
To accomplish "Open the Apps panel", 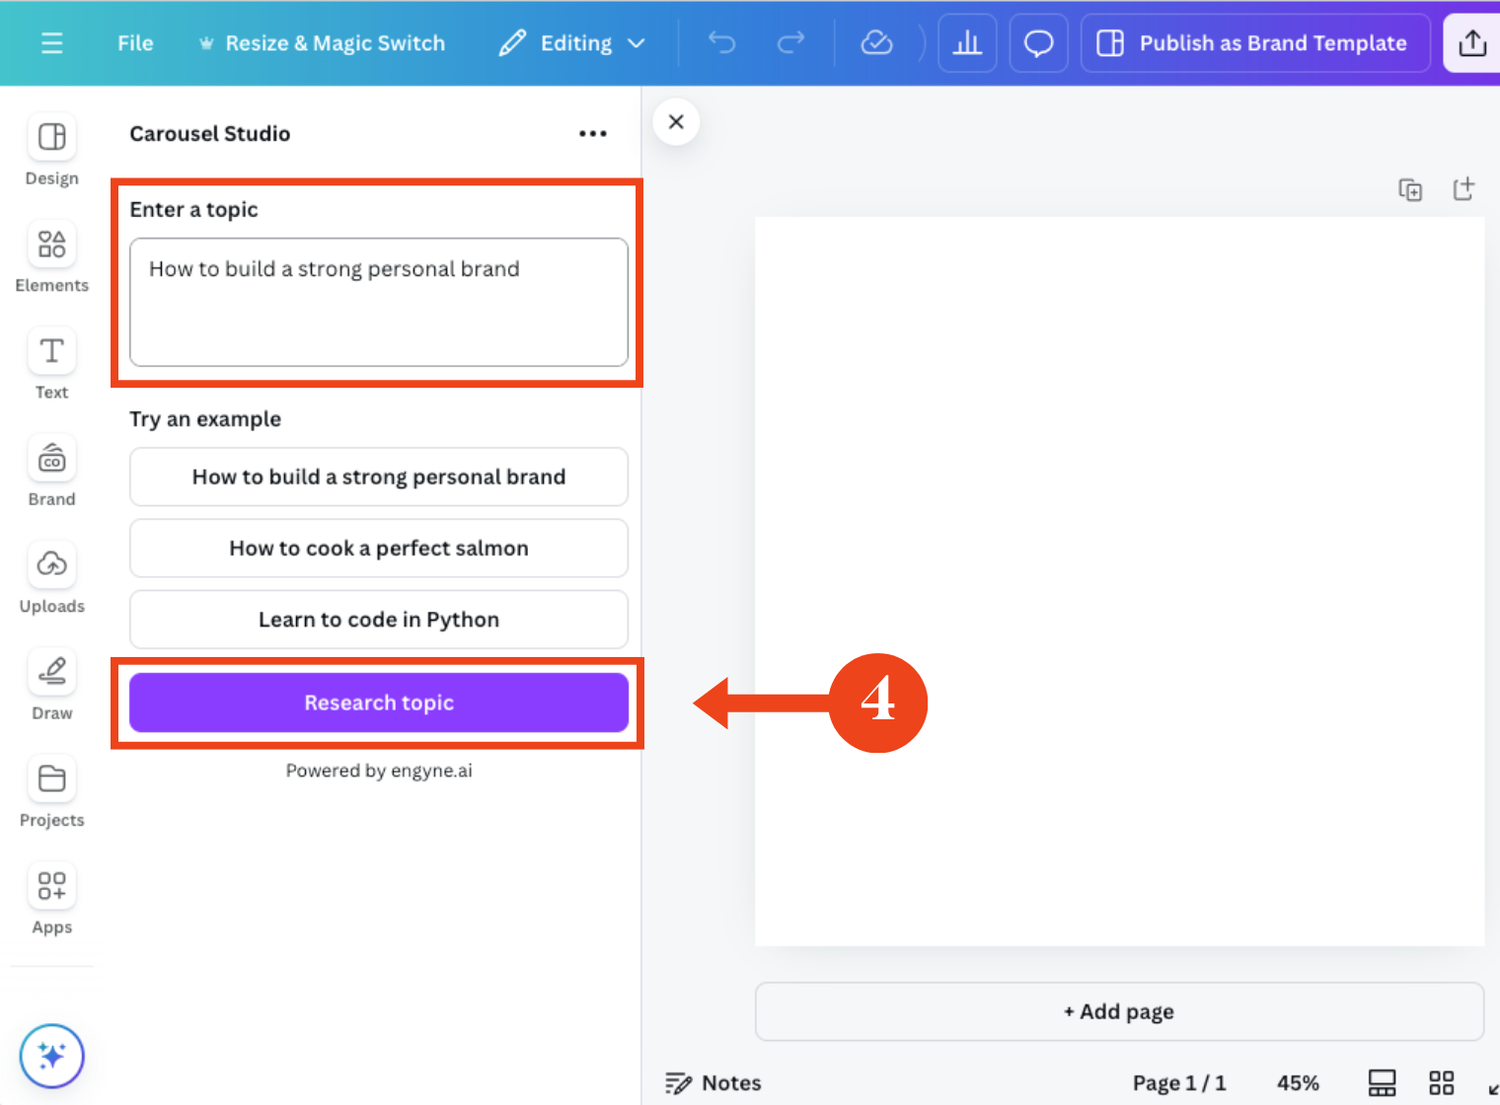I will click(x=51, y=898).
